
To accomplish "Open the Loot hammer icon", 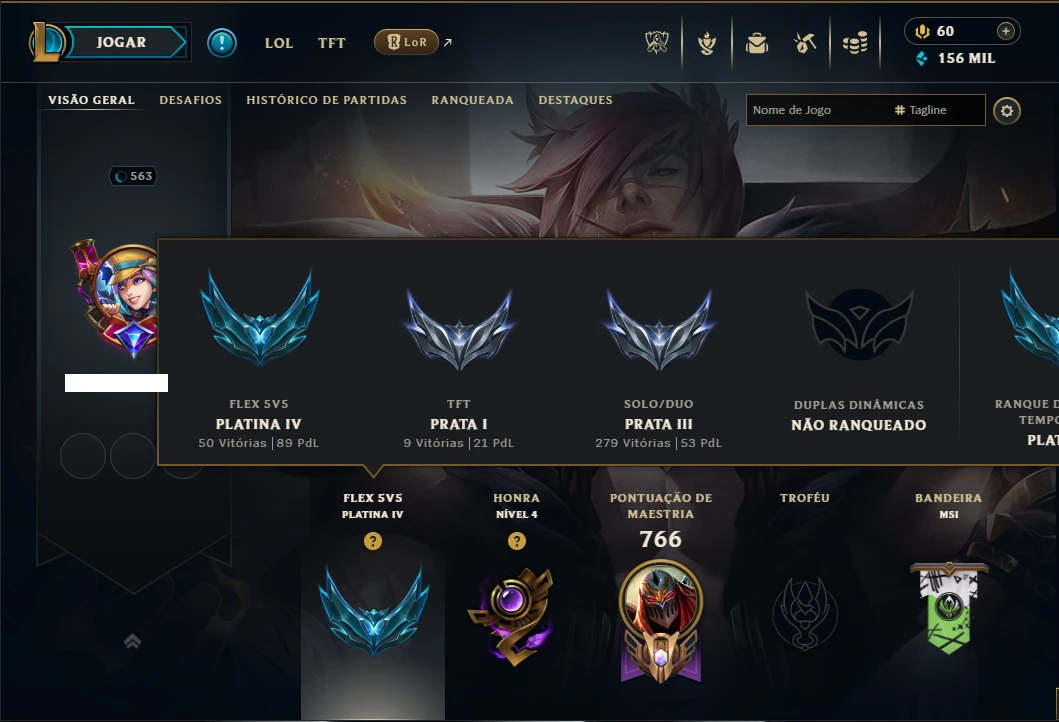I will coord(804,43).
